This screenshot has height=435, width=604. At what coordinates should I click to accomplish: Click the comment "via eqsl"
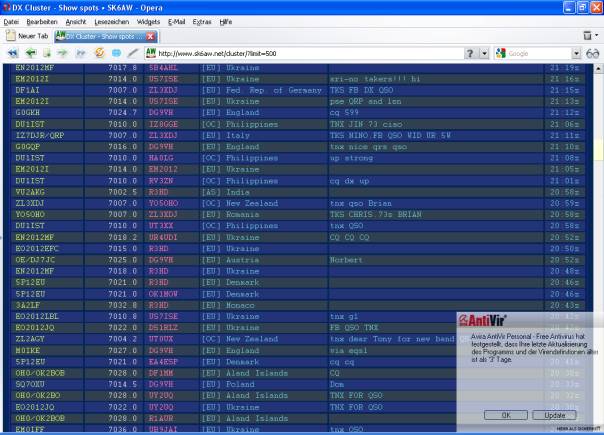[349, 351]
